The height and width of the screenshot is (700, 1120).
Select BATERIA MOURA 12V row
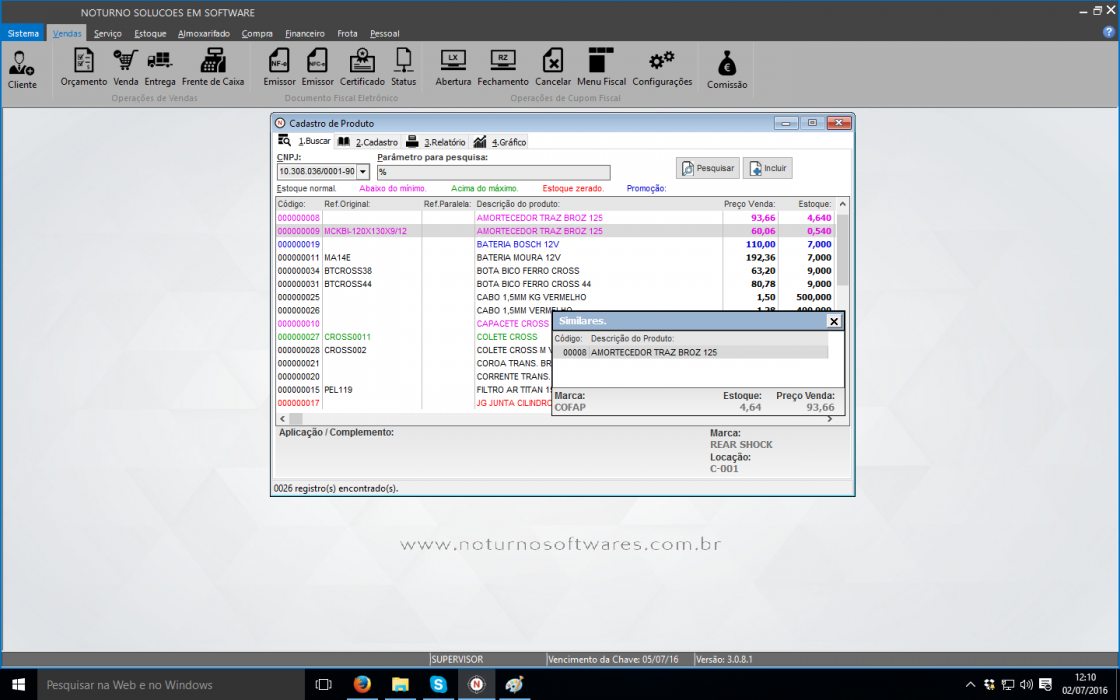point(556,257)
